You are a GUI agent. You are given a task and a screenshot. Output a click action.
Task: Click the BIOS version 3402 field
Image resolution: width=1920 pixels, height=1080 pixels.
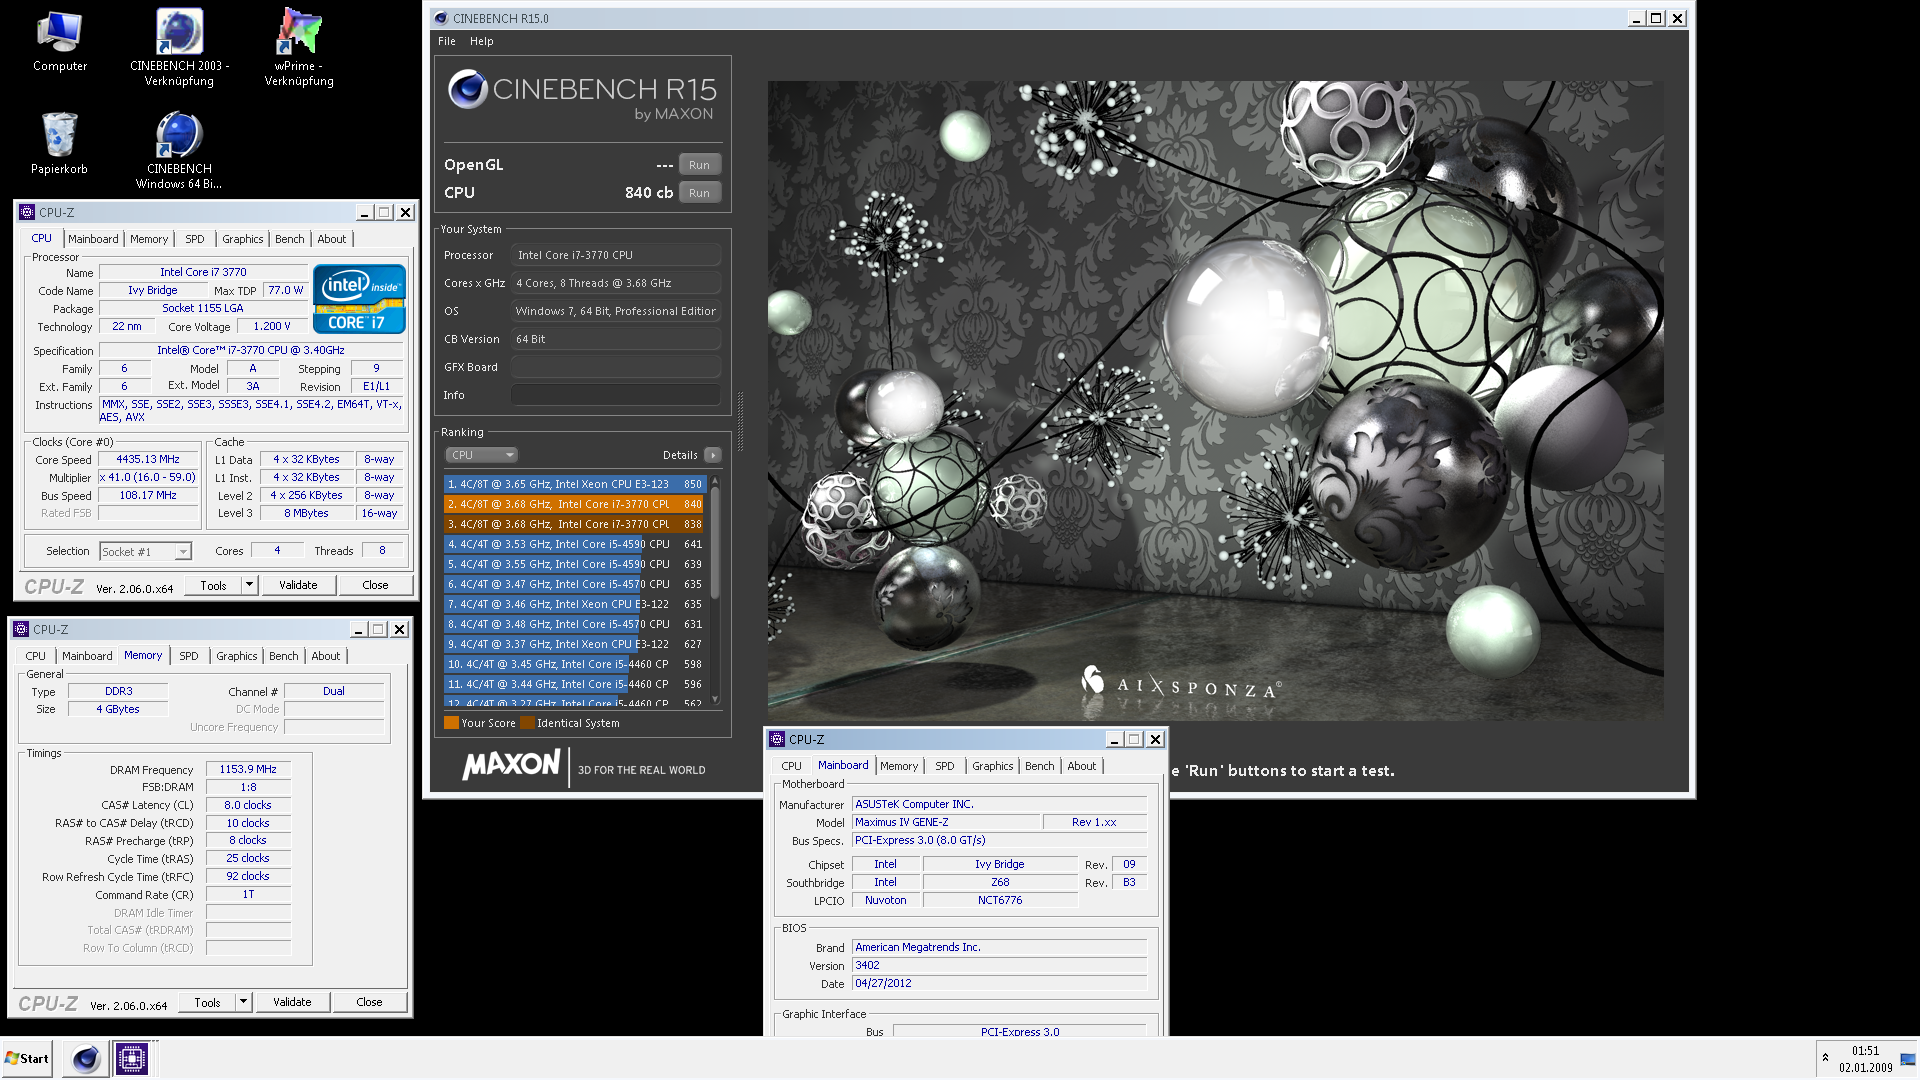coord(999,965)
